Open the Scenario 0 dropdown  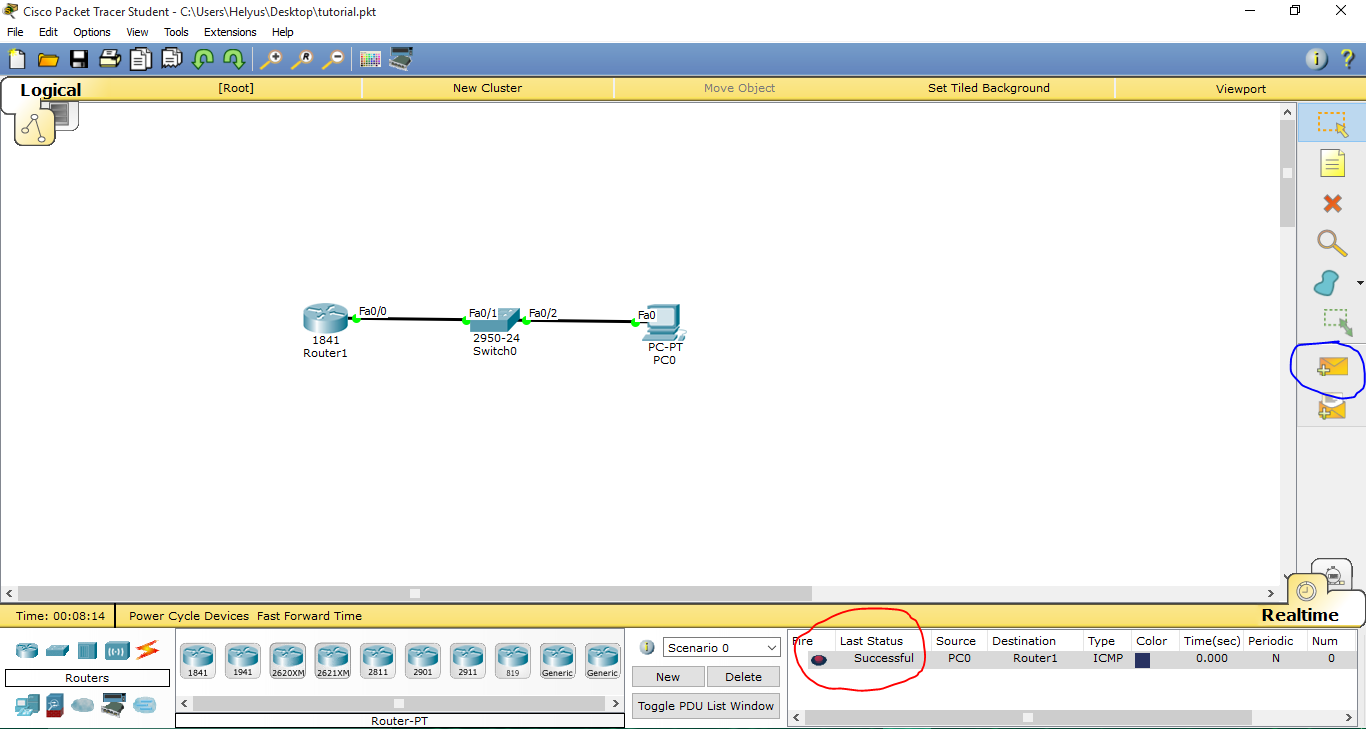(721, 648)
